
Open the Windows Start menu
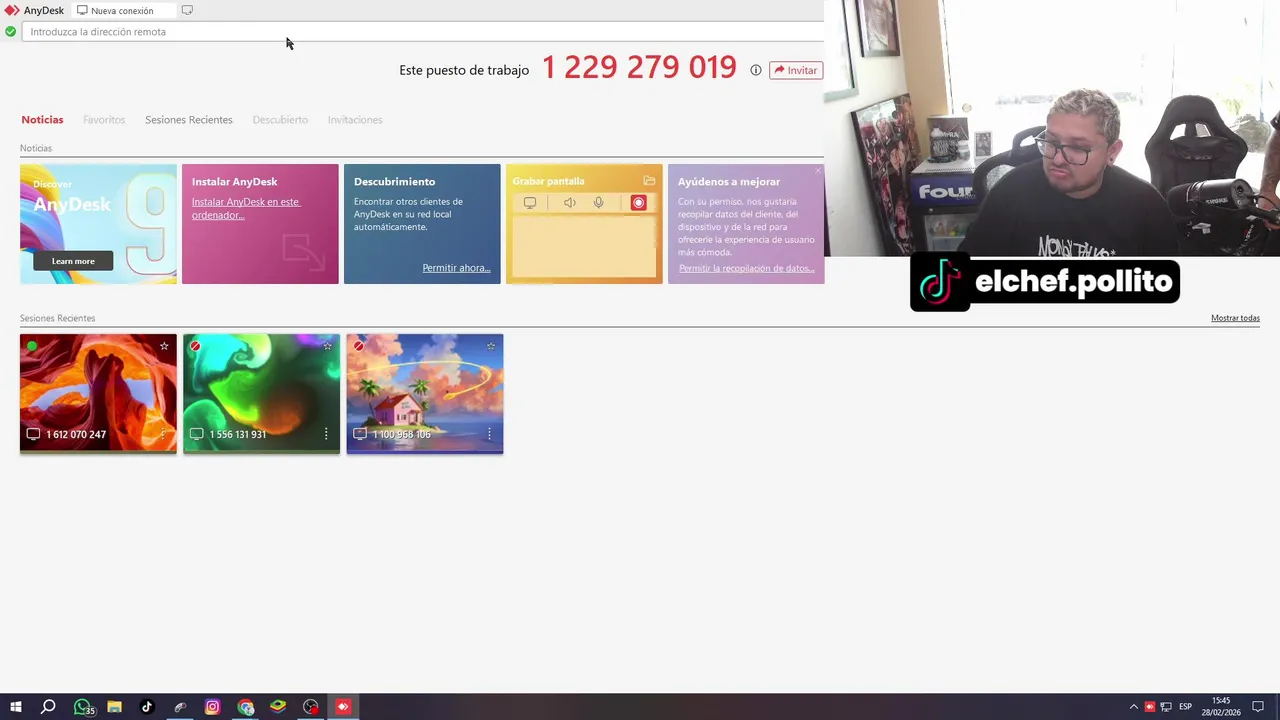15,707
